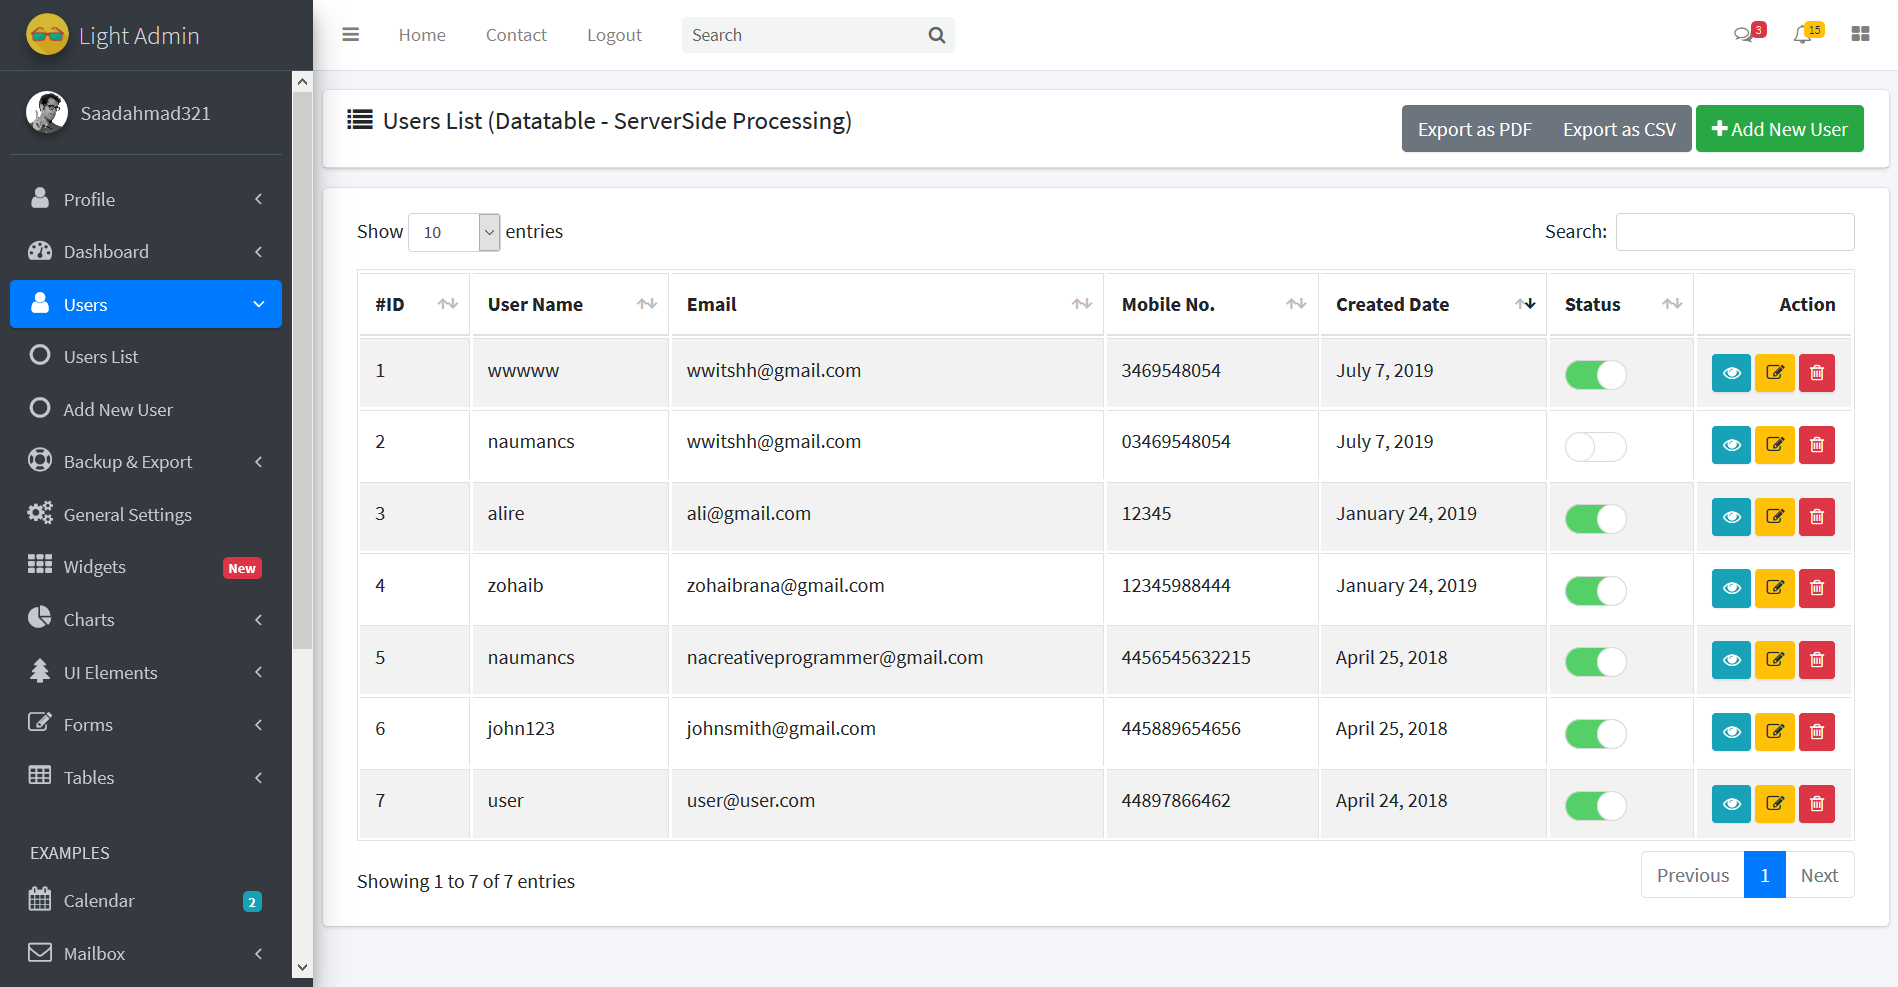Viewport: 1898px width, 987px height.
Task: Enable the status toggle for naumancs row 2
Action: click(x=1595, y=447)
